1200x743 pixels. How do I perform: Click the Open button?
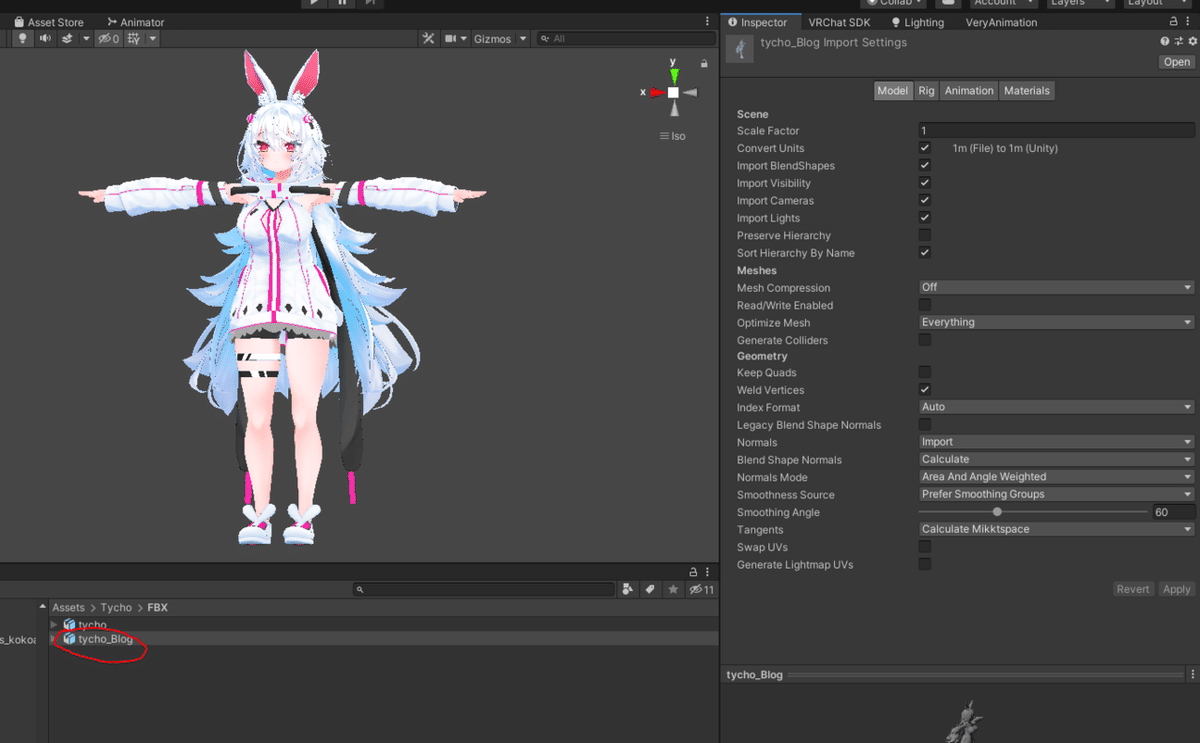pyautogui.click(x=1176, y=62)
